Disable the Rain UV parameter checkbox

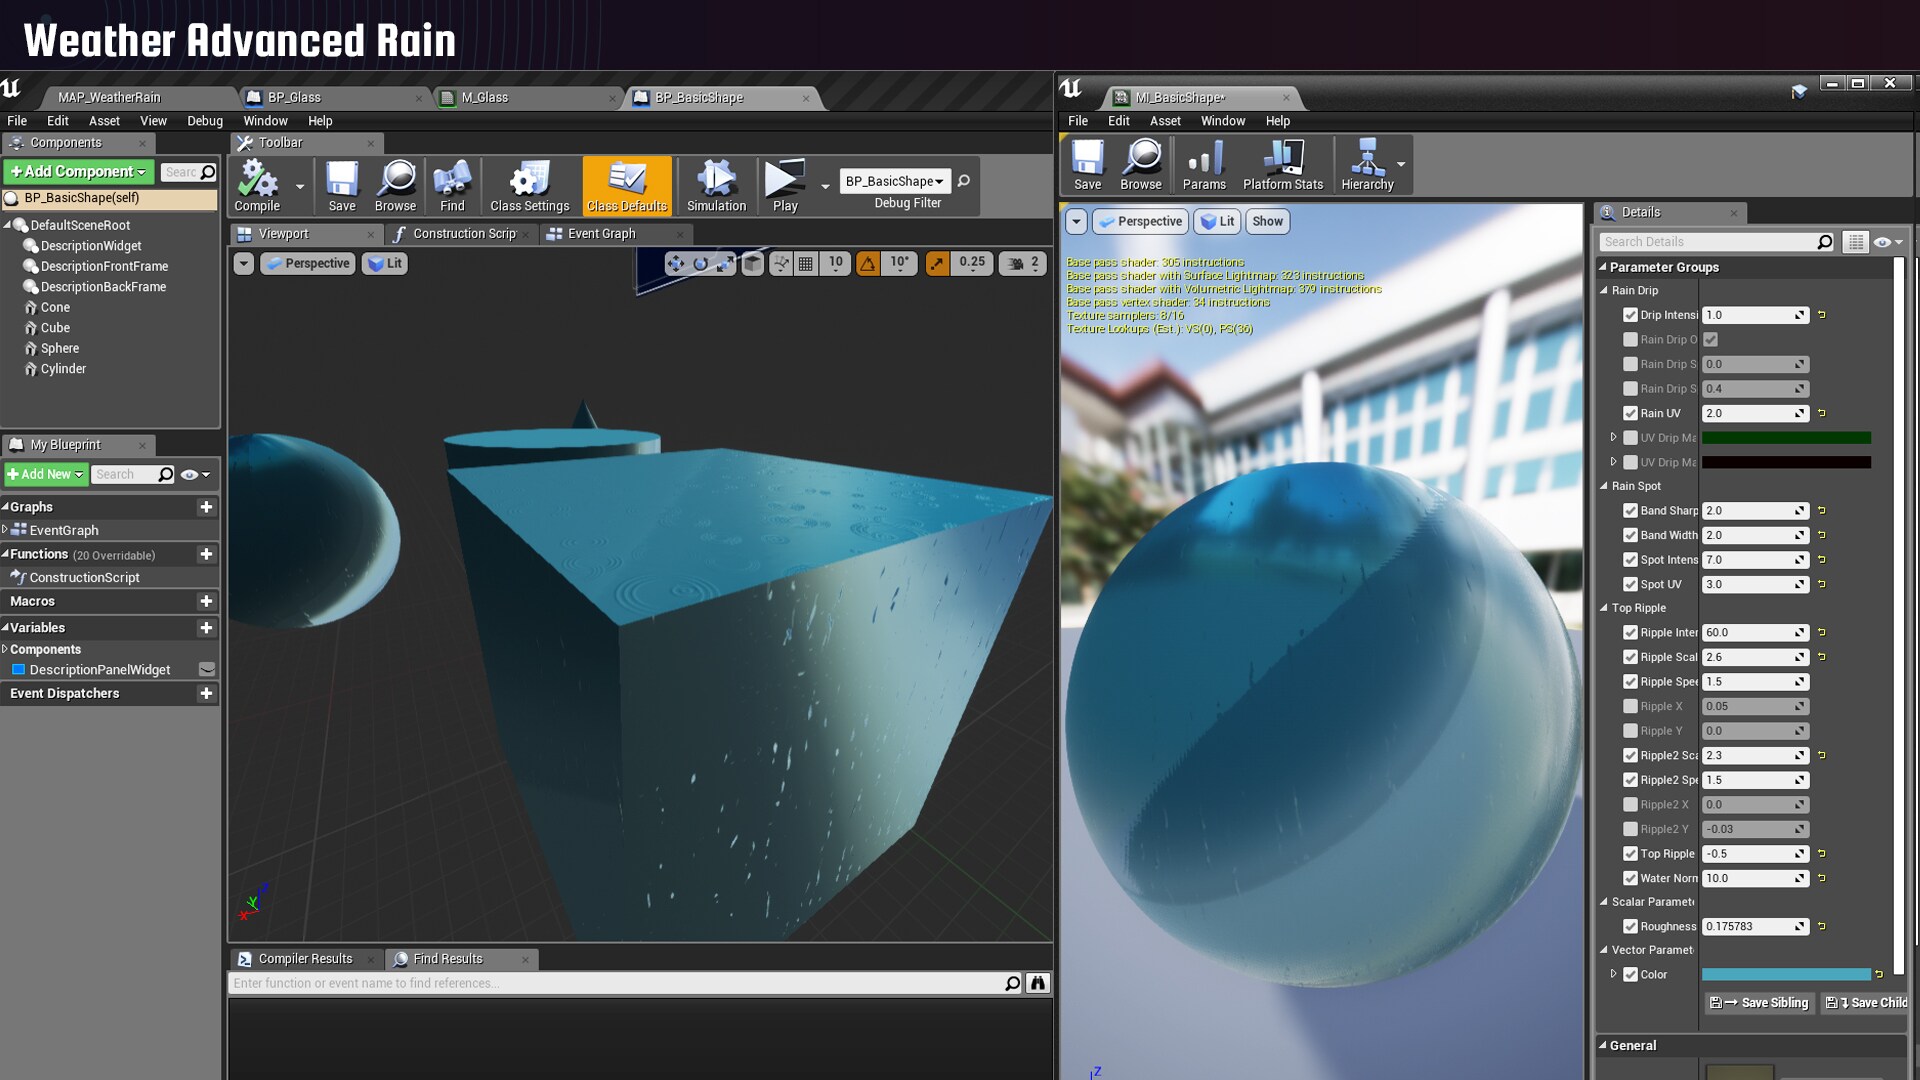pyautogui.click(x=1630, y=413)
